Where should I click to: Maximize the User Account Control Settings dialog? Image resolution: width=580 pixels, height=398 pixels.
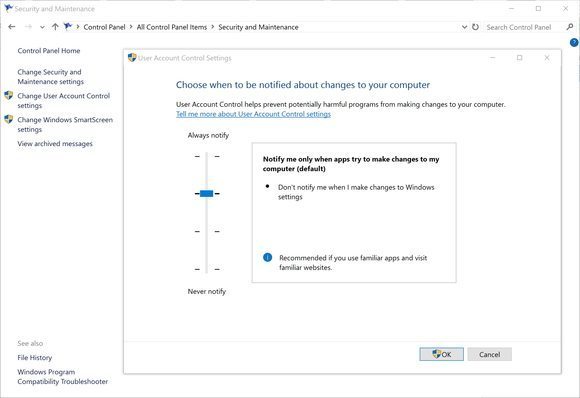tap(520, 58)
